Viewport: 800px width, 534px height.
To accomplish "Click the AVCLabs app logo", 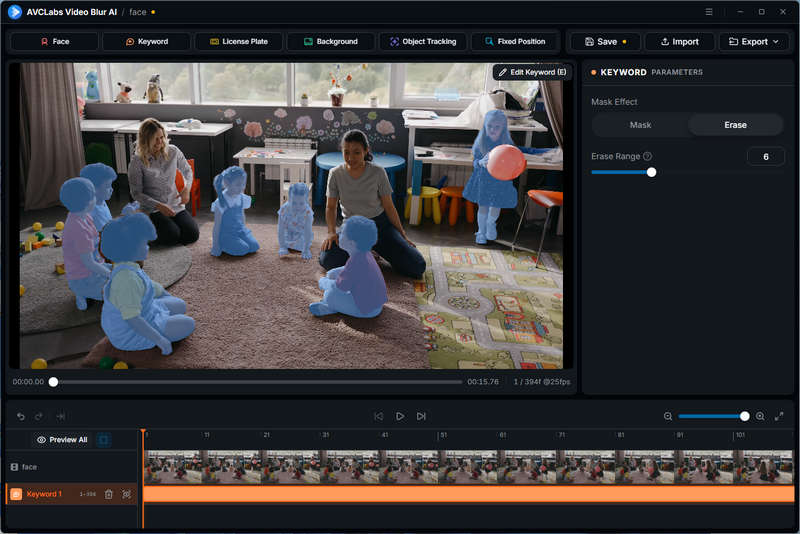I will tap(15, 12).
